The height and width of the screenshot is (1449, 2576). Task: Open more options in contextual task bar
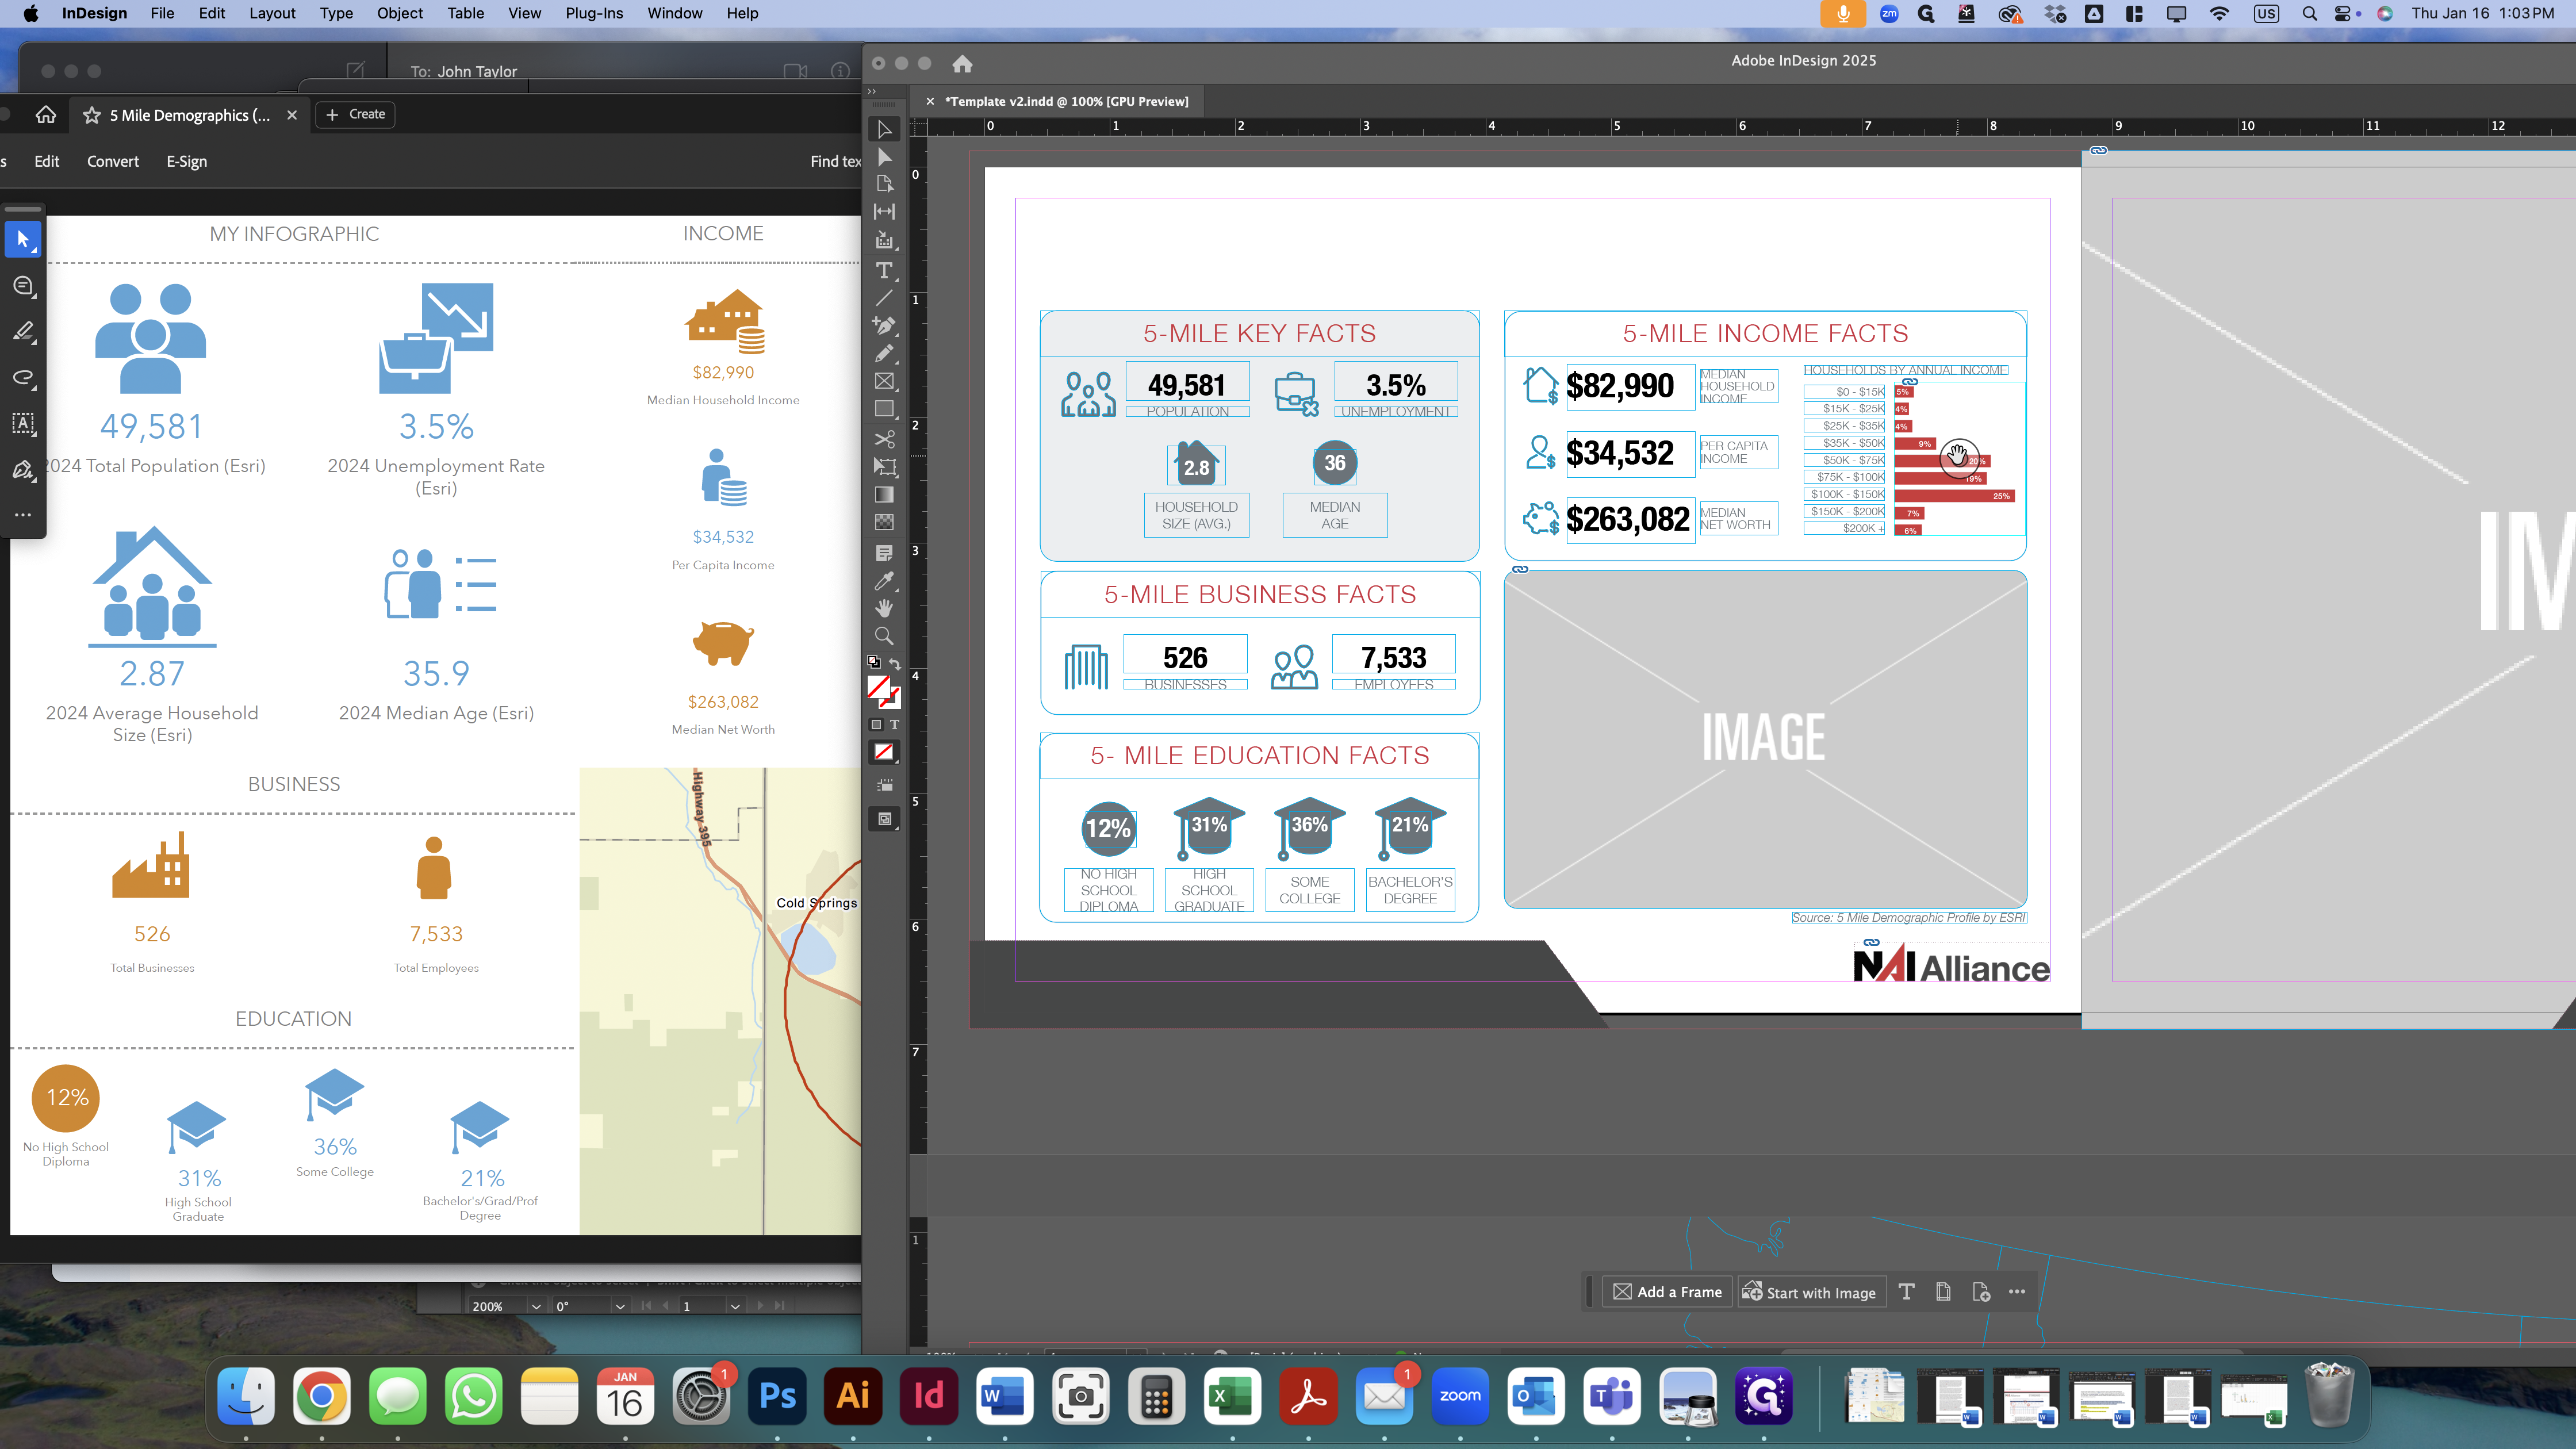2017,1292
